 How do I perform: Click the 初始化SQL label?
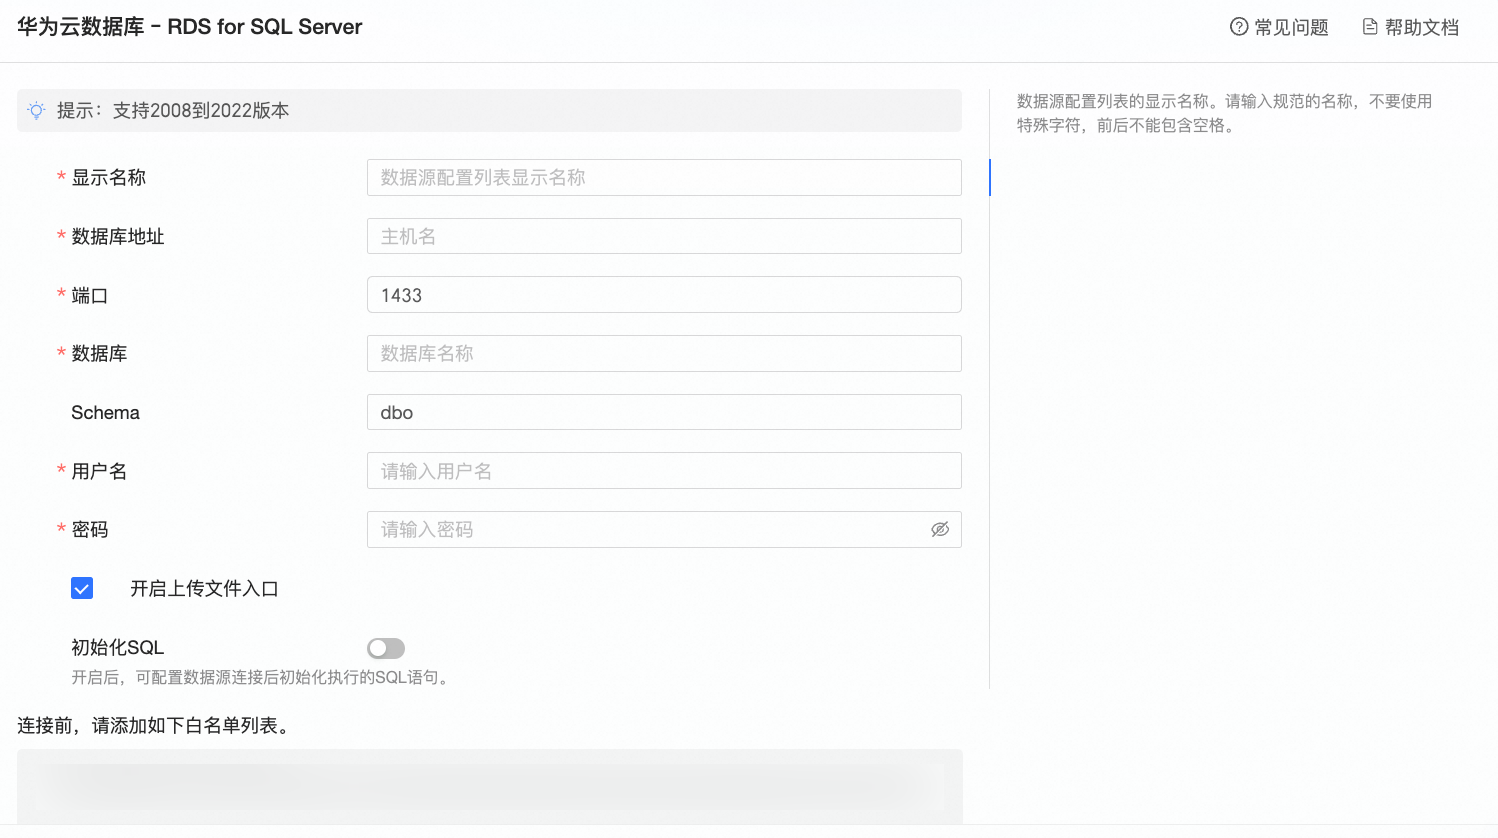coord(117,648)
